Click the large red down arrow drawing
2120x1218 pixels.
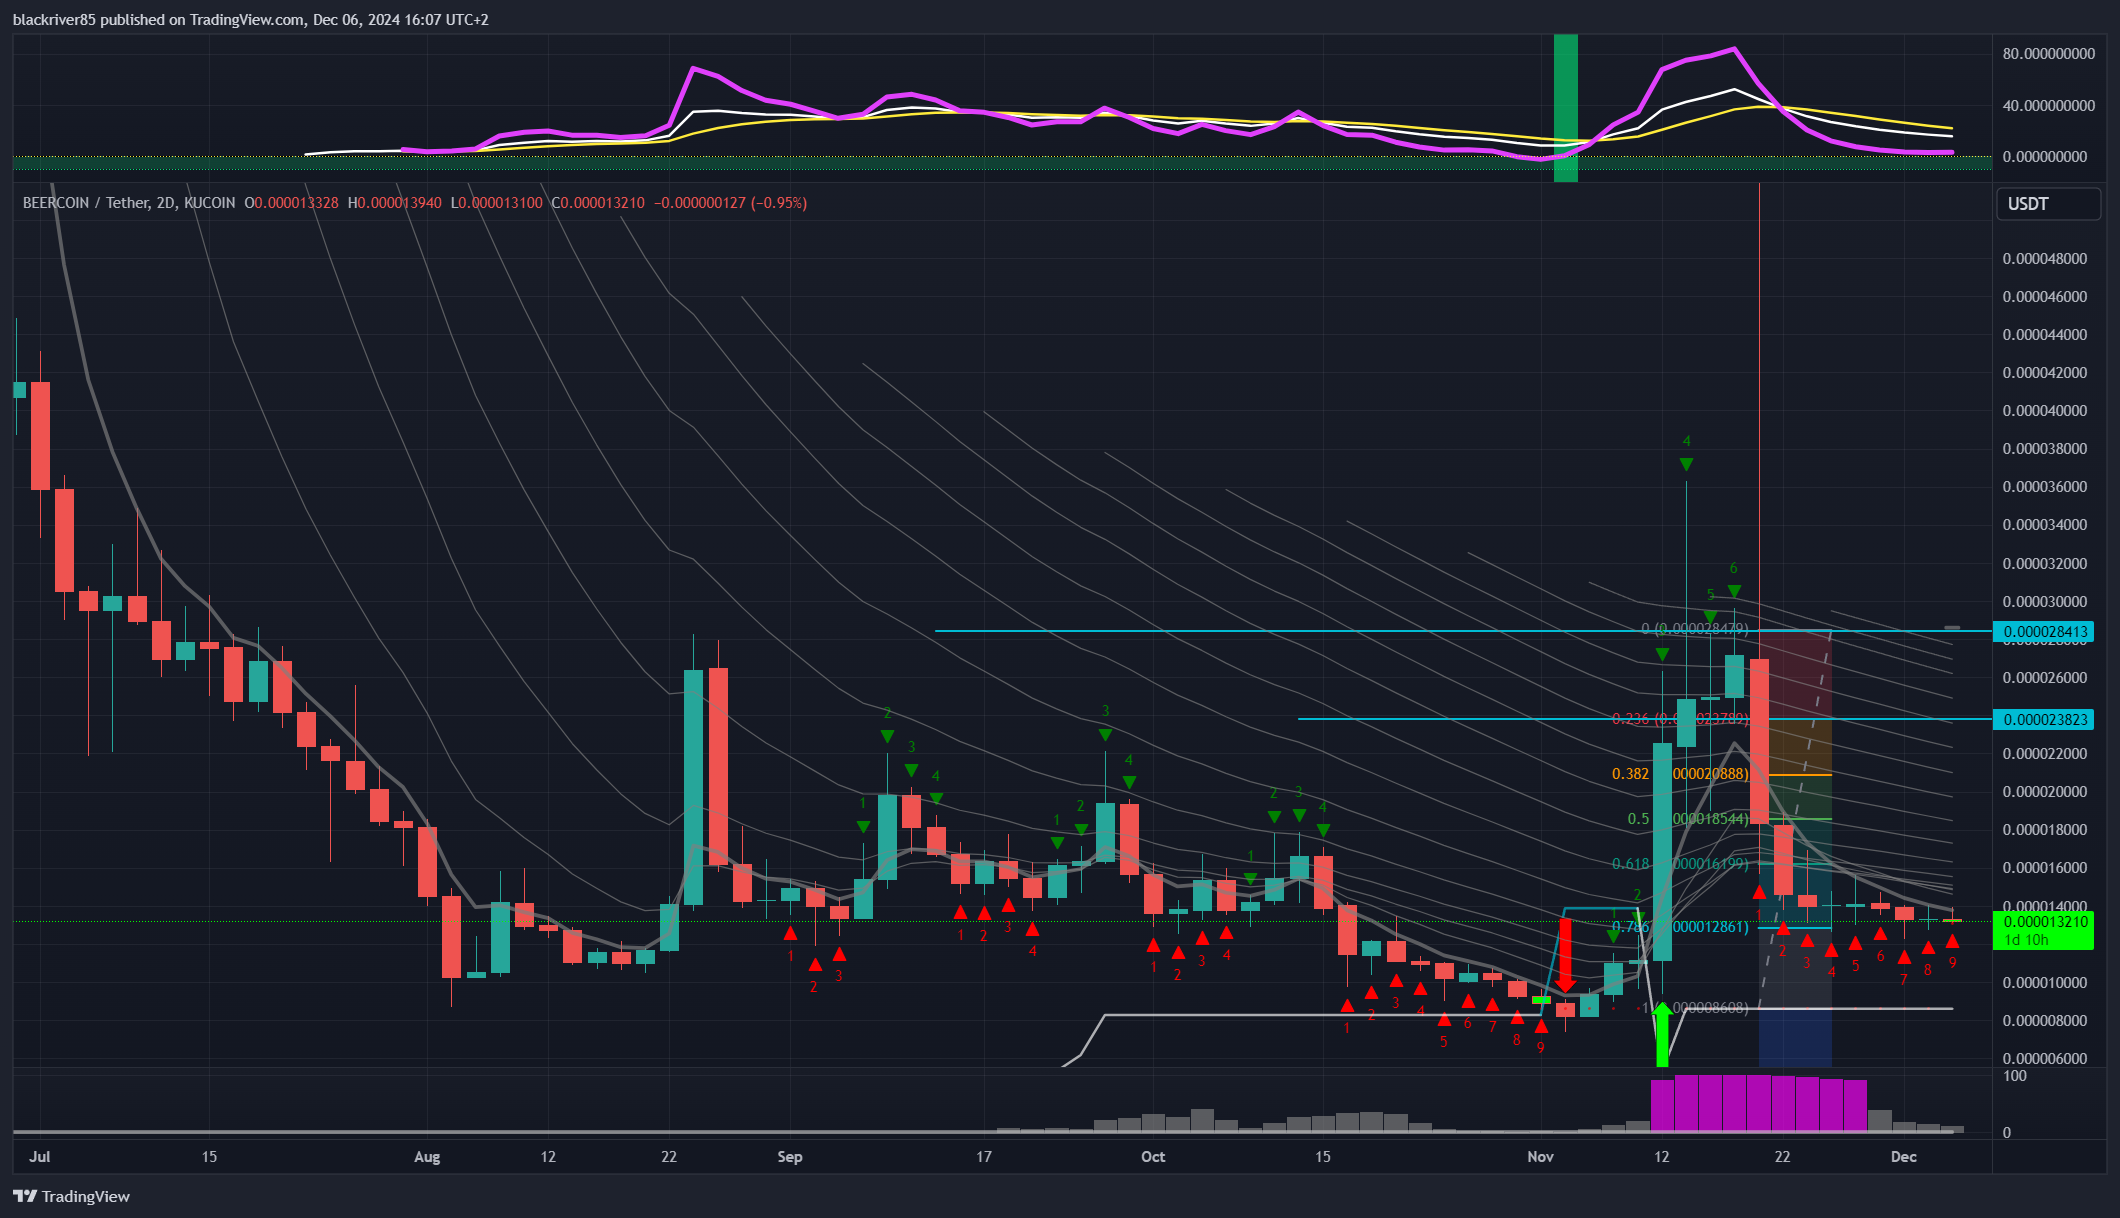coord(1566,954)
